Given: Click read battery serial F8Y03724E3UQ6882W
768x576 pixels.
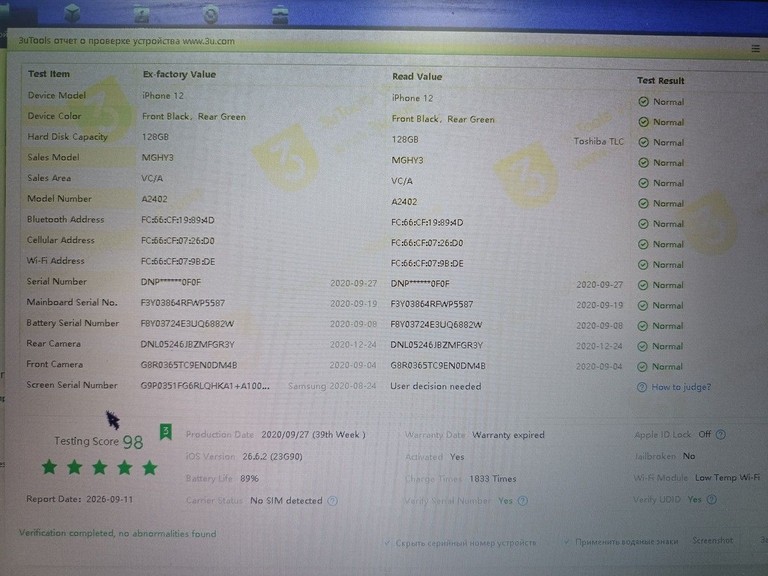Looking at the screenshot, I should 436,325.
